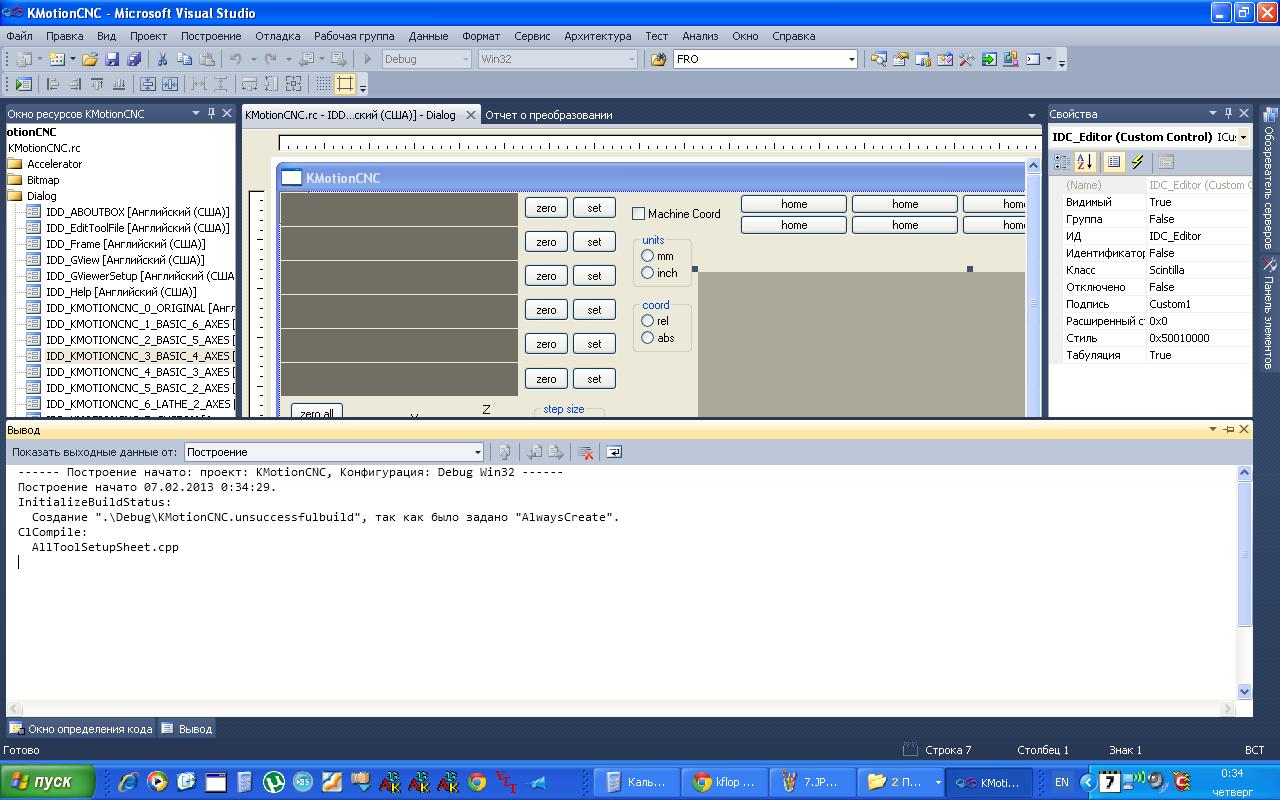This screenshot has width=1280, height=800.
Task: Open Solution Explorer from the toolbar icon
Action: (878, 59)
